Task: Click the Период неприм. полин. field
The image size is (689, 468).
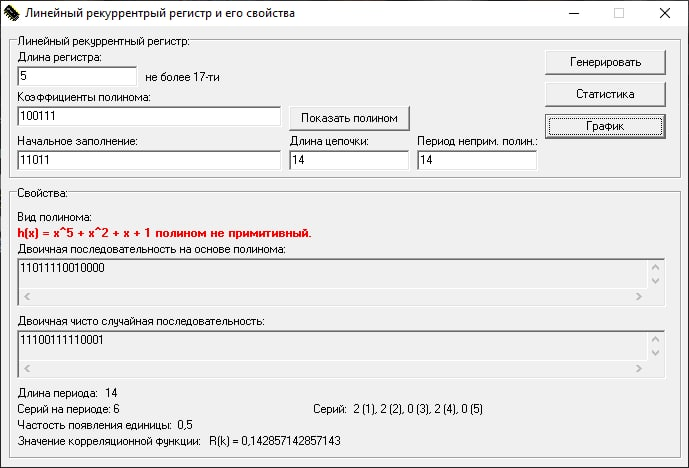Action: click(477, 160)
